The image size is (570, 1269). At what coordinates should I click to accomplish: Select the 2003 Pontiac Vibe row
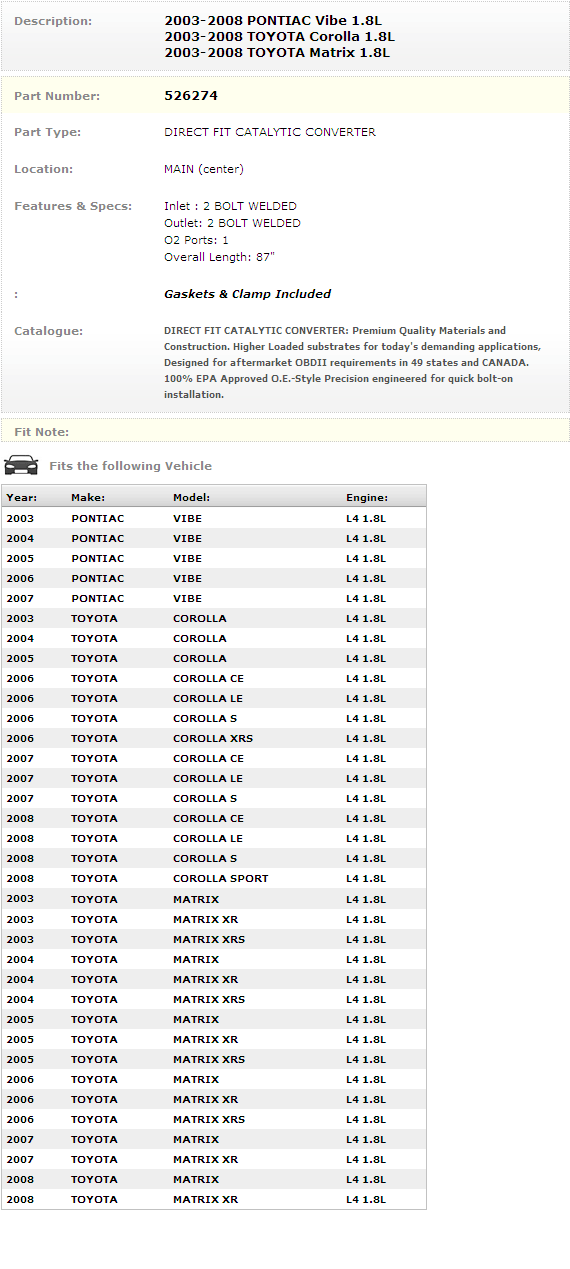click(x=214, y=519)
